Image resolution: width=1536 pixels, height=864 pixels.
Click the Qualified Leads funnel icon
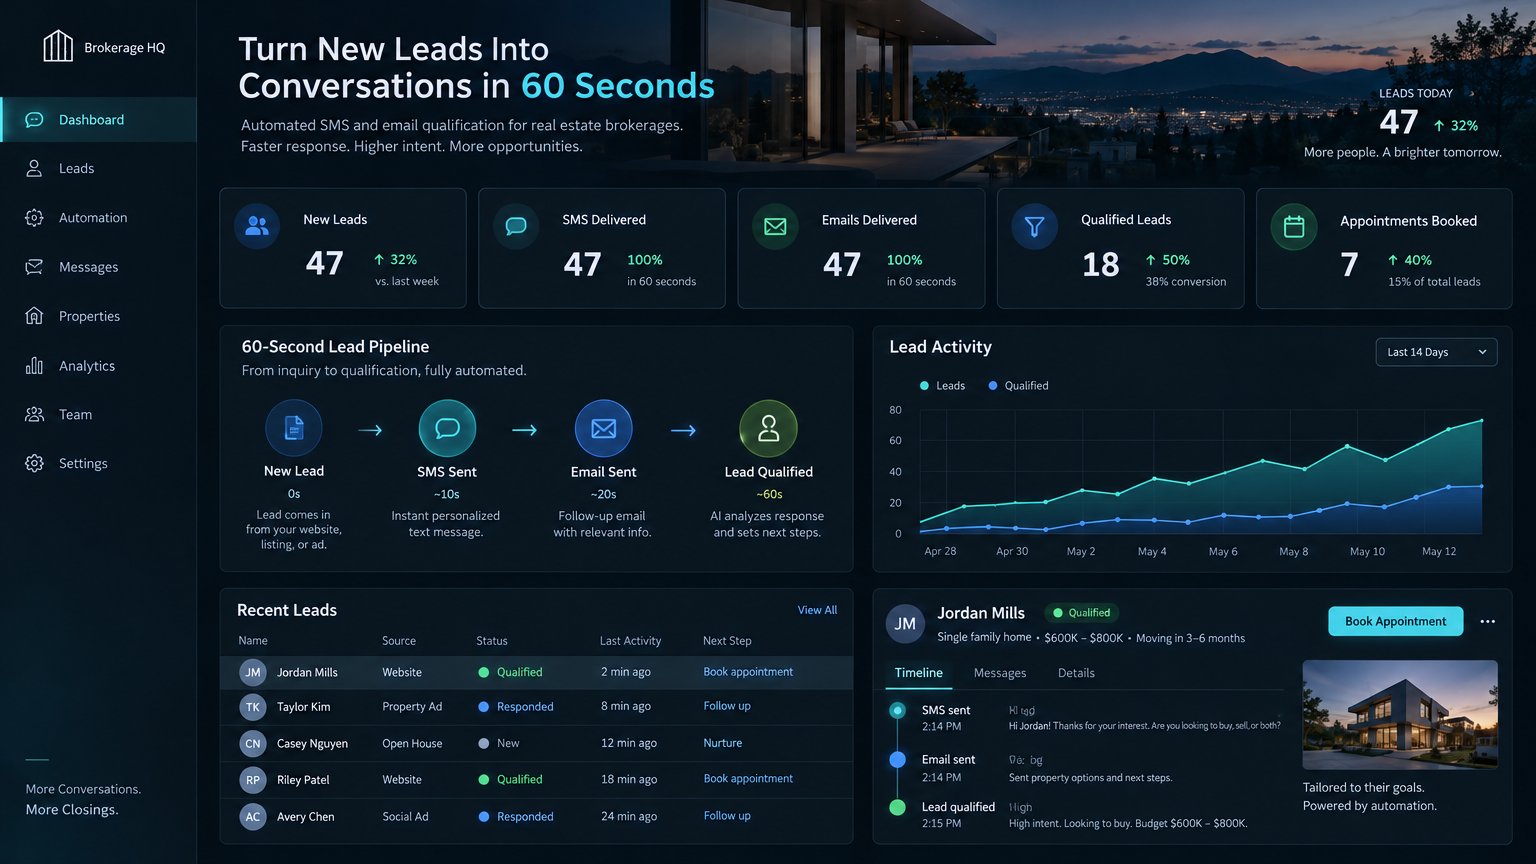[x=1034, y=226]
